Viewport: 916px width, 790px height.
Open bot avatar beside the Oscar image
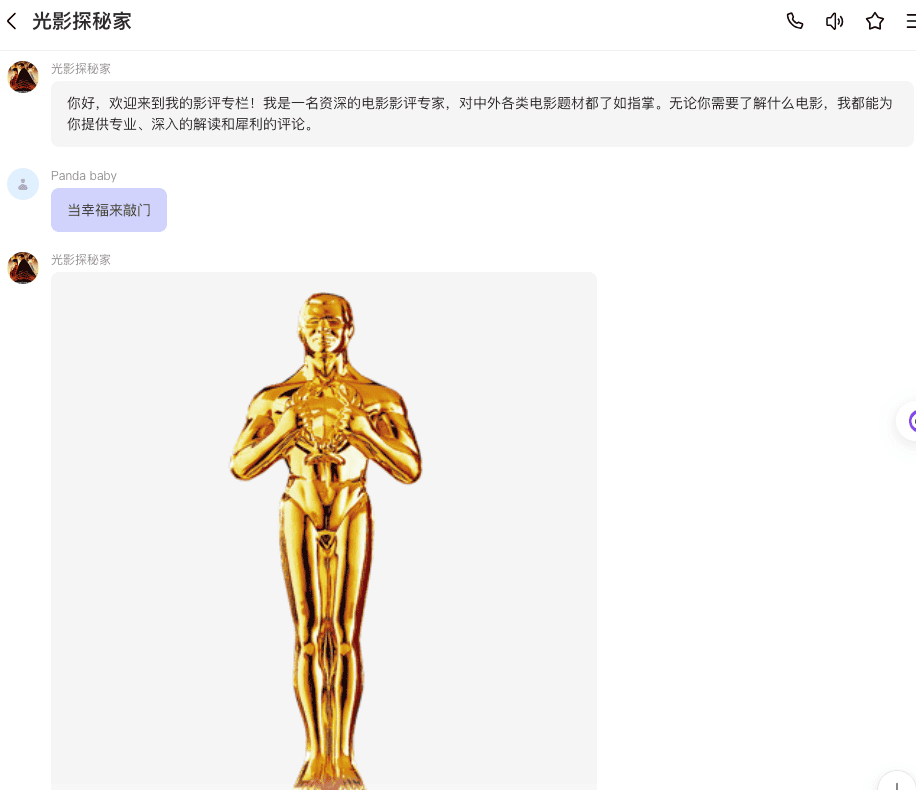[23, 268]
